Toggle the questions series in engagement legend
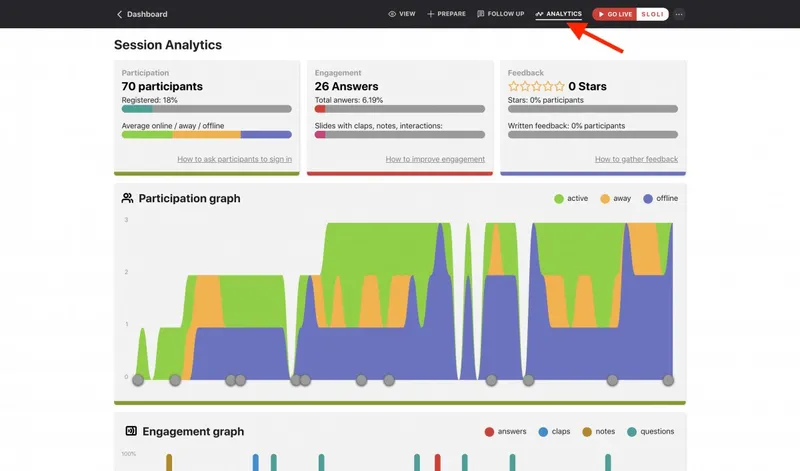This screenshot has height=471, width=800. pos(651,432)
